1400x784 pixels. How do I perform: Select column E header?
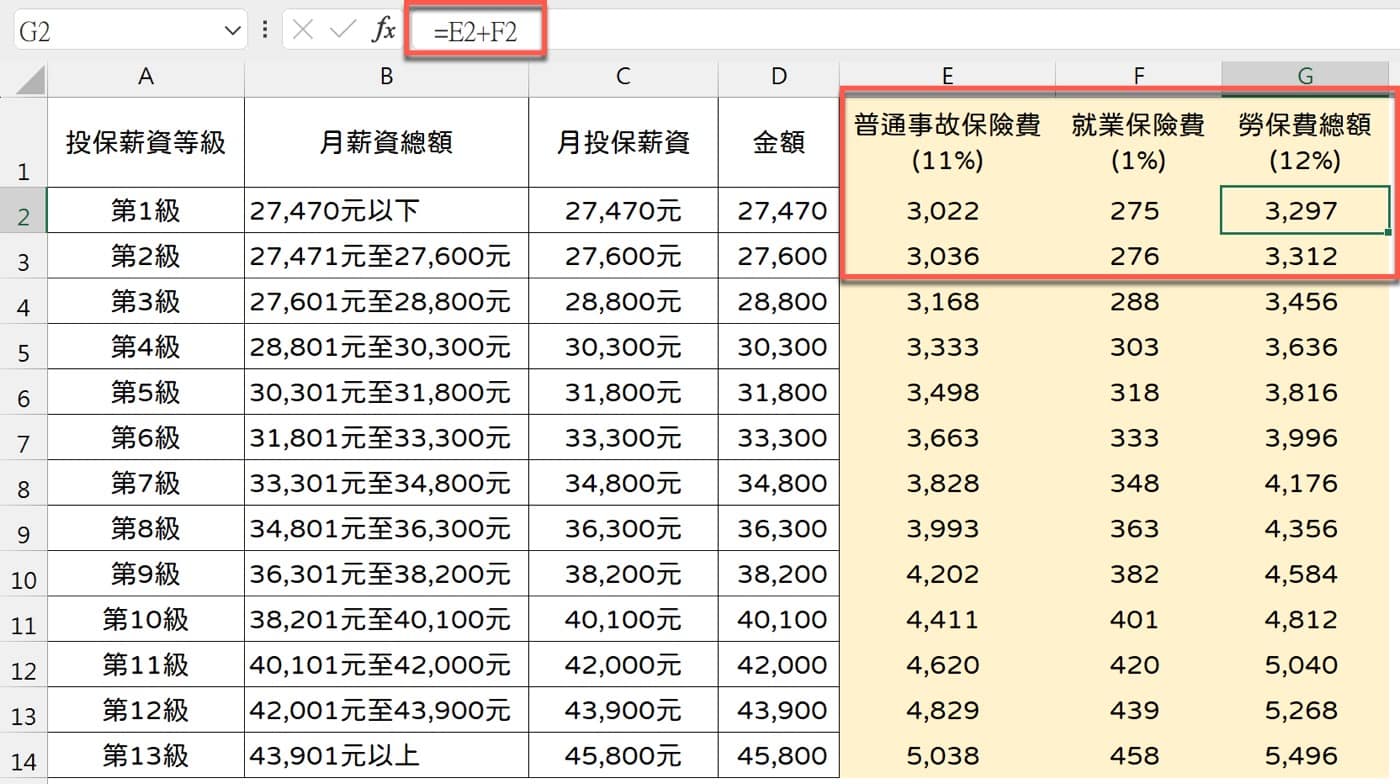point(947,77)
